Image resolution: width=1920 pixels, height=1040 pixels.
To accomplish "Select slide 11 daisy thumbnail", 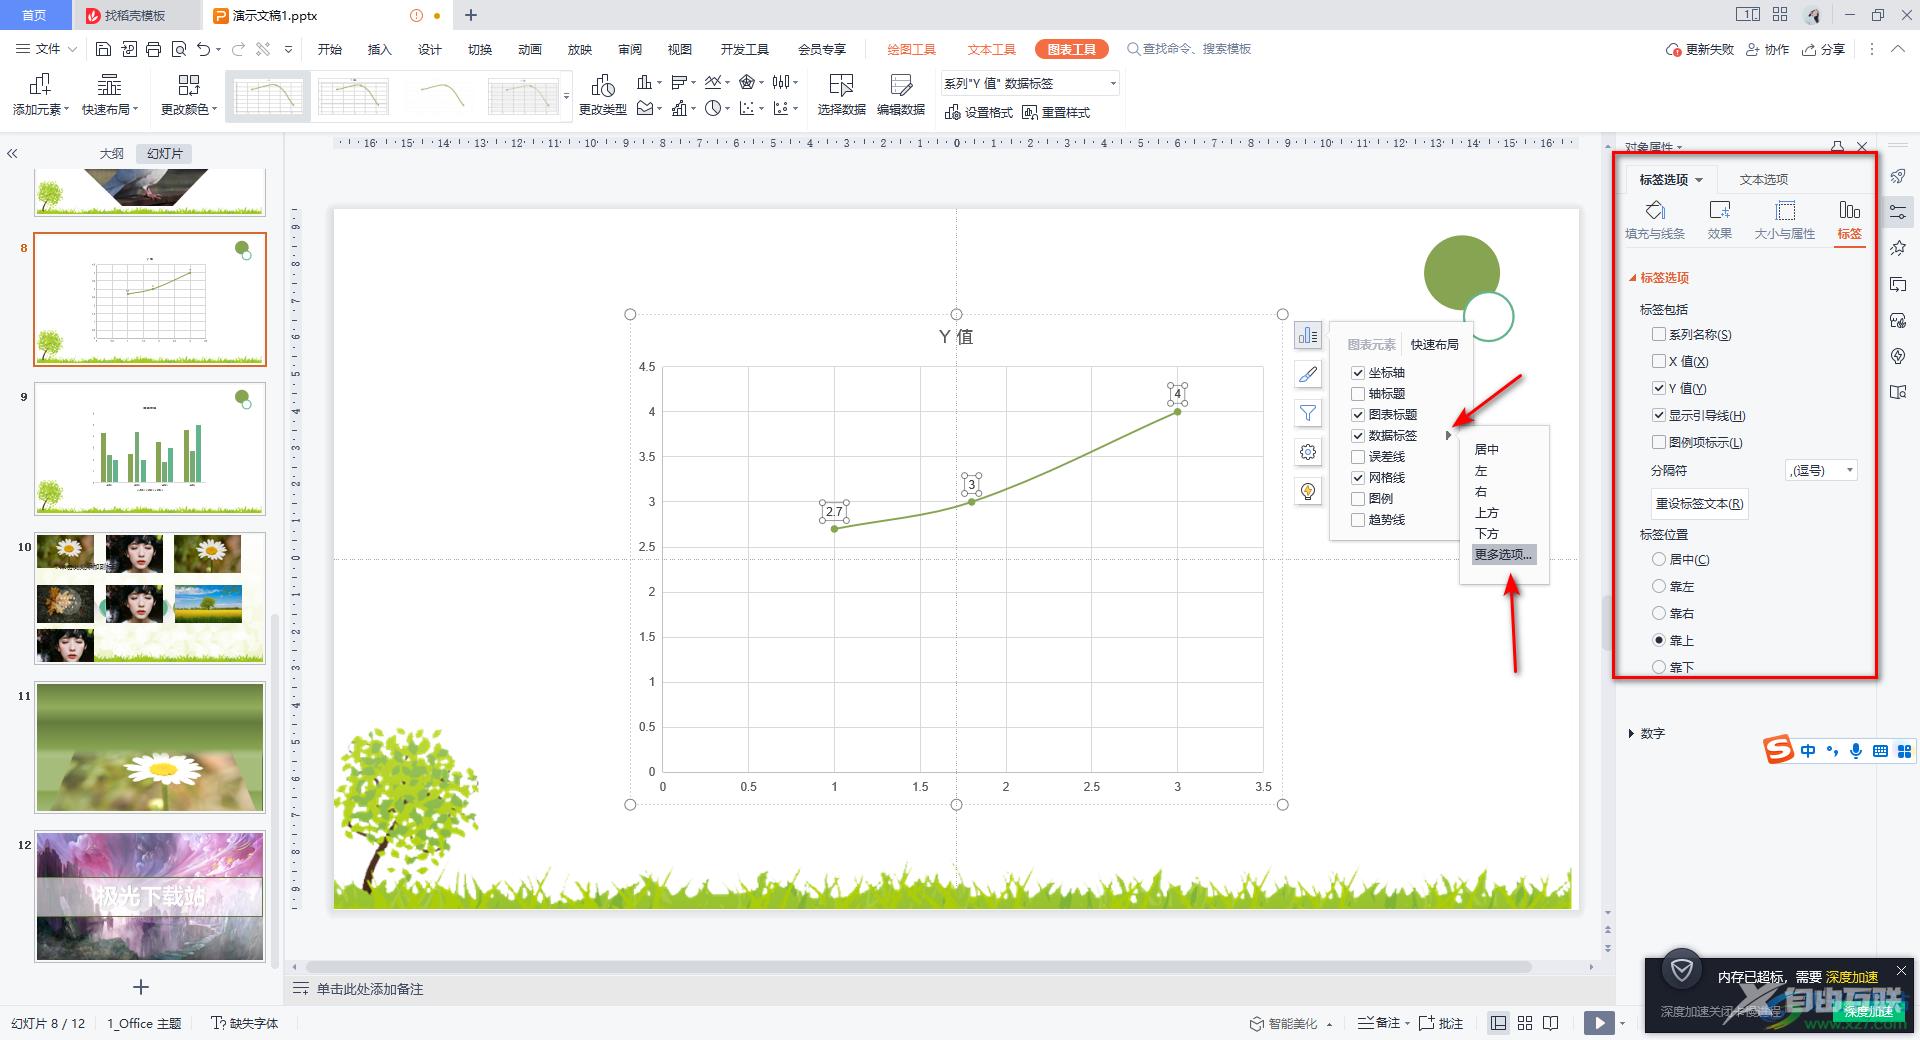I will tap(150, 748).
